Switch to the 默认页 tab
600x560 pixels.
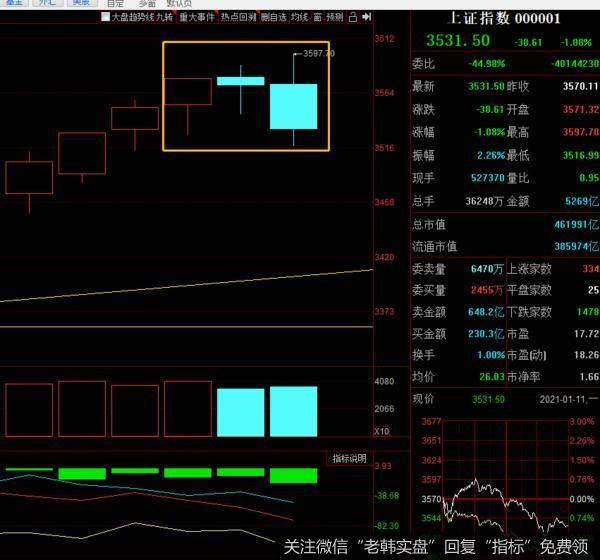coord(179,4)
